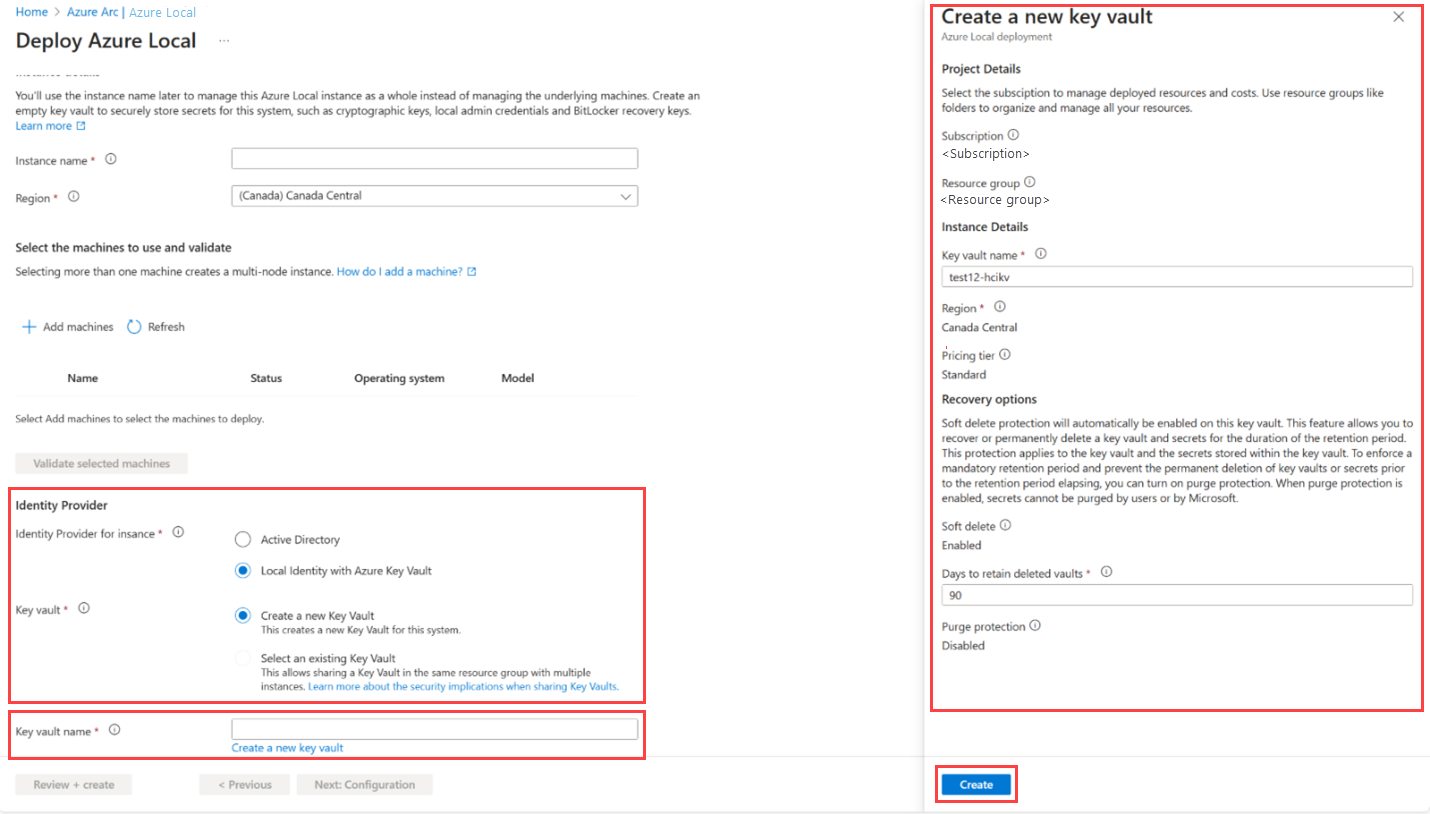Viewport: 1430px width, 814px height.
Task: Close the Create a new key vault panel
Action: point(1398,17)
